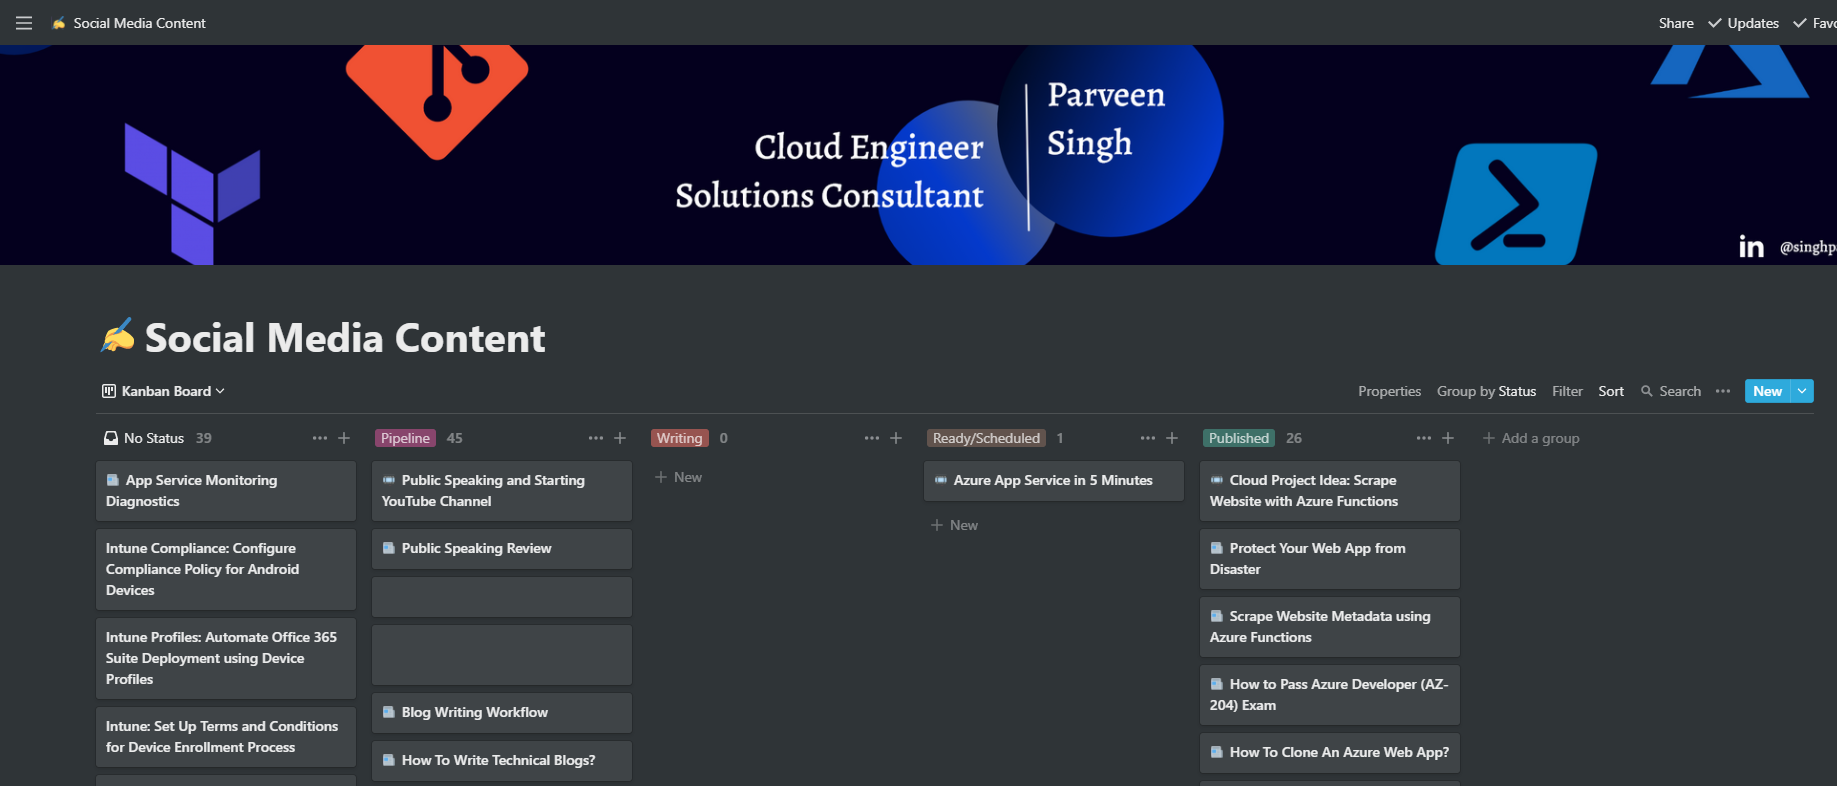Add a card to Pipeline column

620,438
